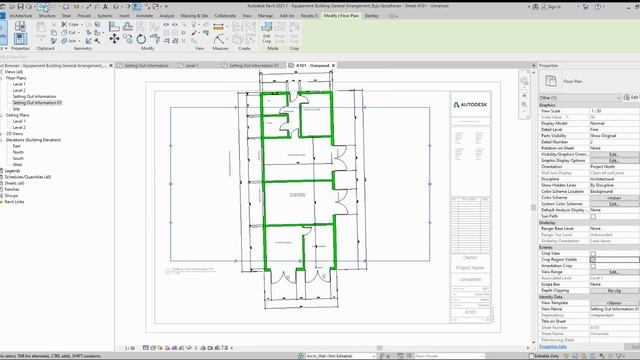Click the Type Properties icon above Properties button
640x360 pixels.
pyautogui.click(x=20, y=27)
